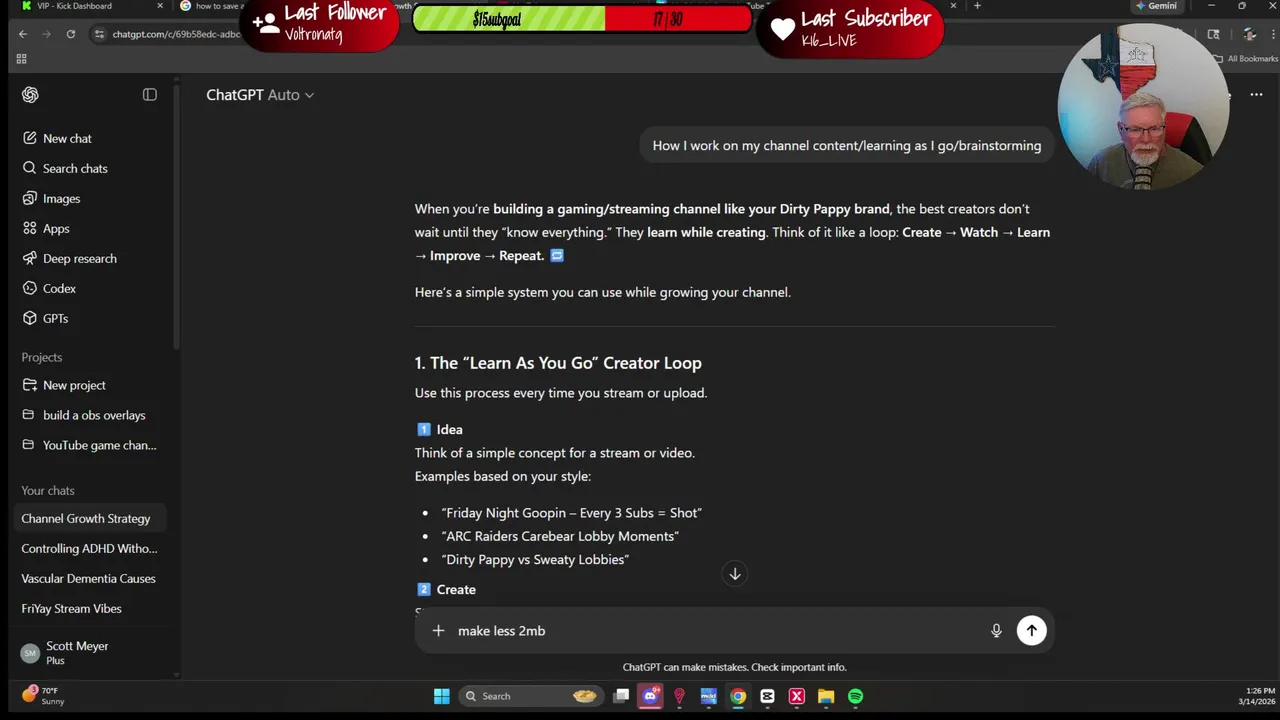Open Controlling ADHD Witho... chat
The height and width of the screenshot is (720, 1280).
click(91, 548)
